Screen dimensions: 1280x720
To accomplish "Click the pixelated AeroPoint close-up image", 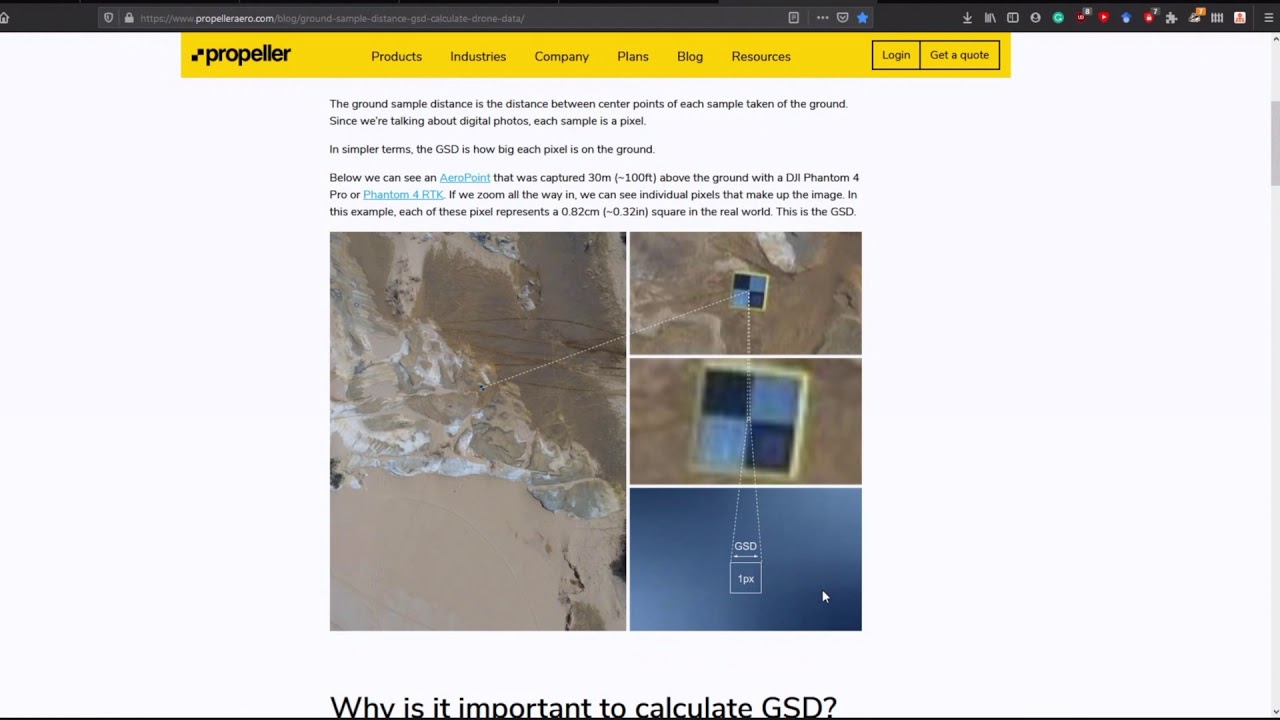I will click(745, 421).
